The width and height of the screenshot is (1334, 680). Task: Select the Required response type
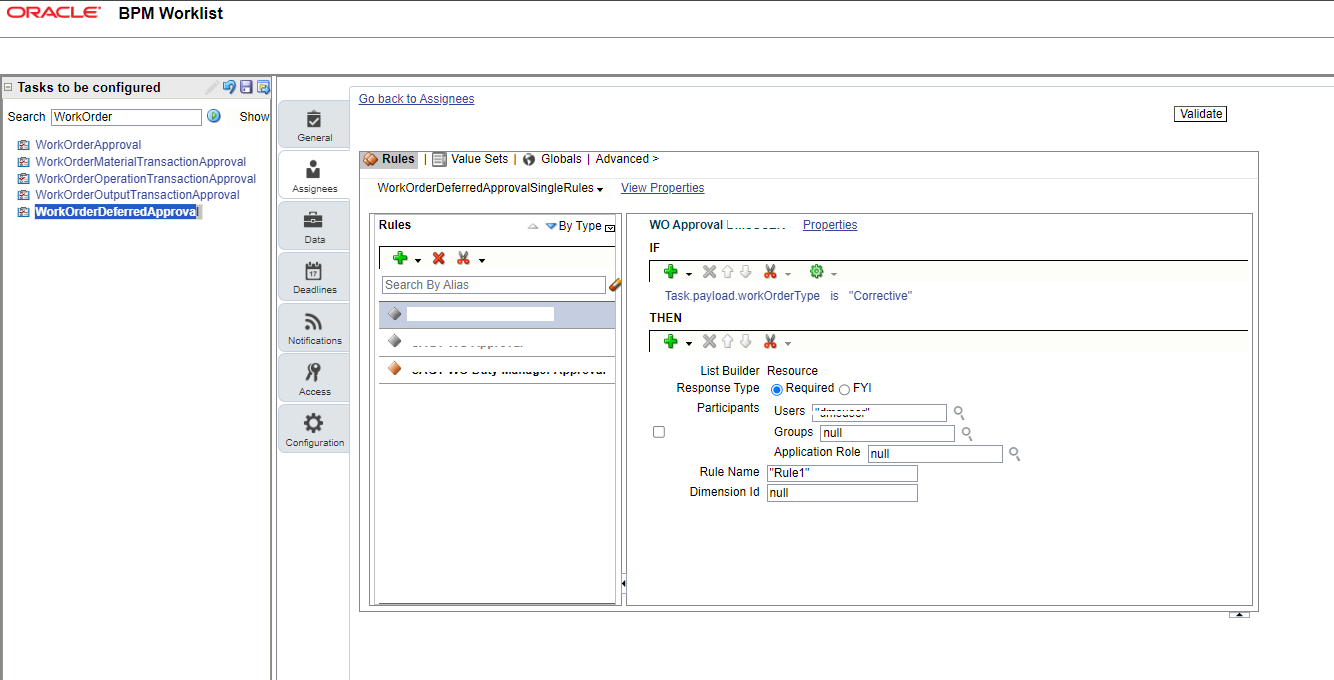[x=777, y=388]
